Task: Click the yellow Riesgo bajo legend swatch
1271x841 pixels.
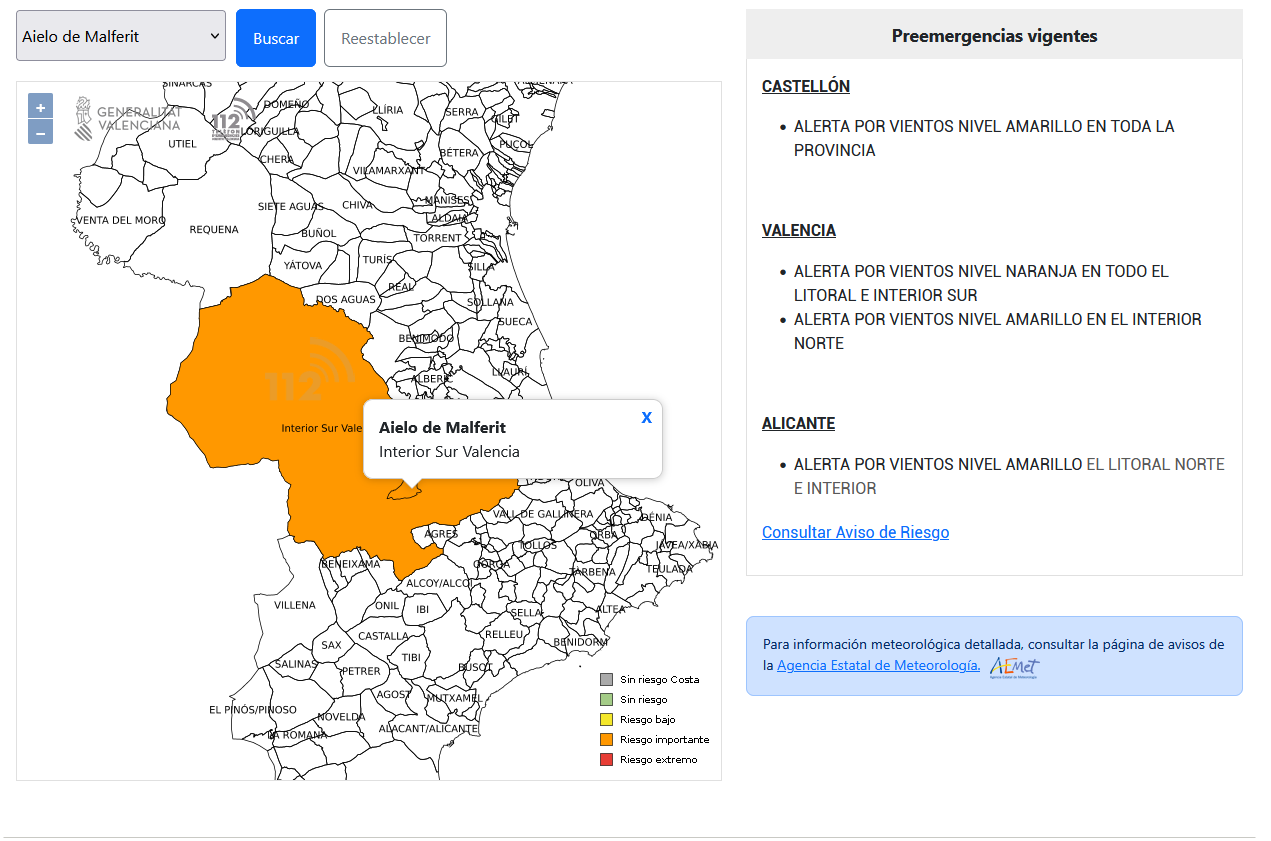Action: (x=606, y=720)
